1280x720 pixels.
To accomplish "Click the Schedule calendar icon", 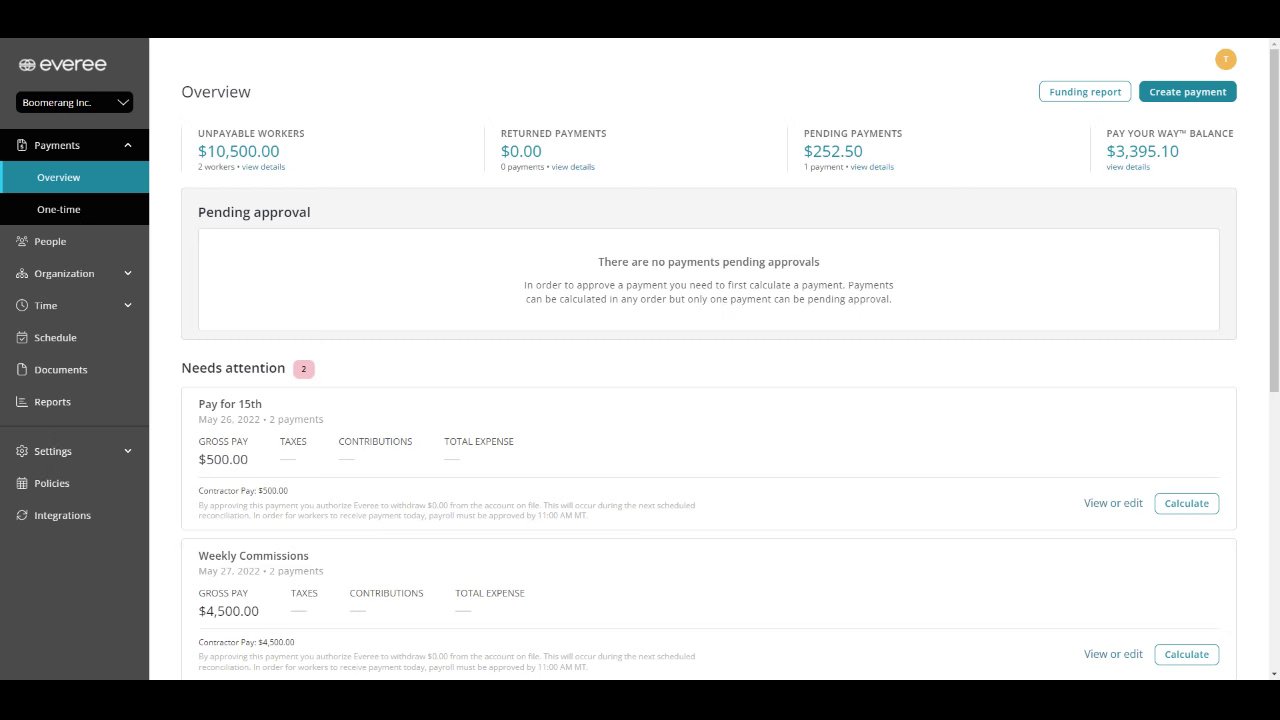I will coord(22,337).
